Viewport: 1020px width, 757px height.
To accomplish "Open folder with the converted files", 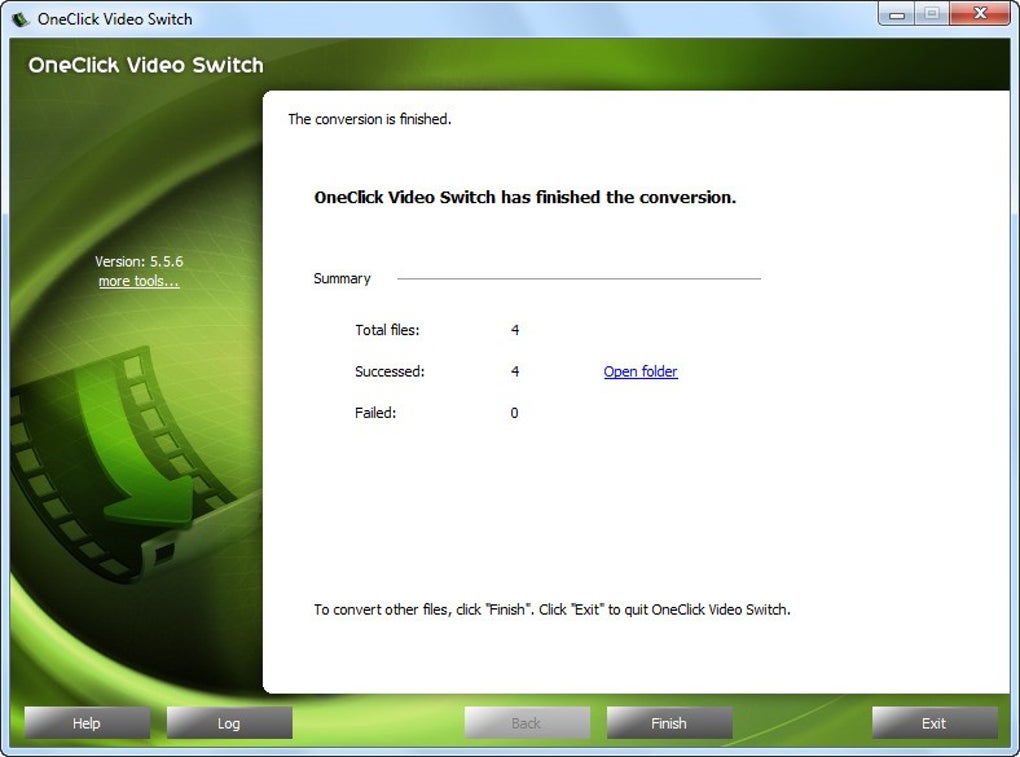I will point(640,371).
